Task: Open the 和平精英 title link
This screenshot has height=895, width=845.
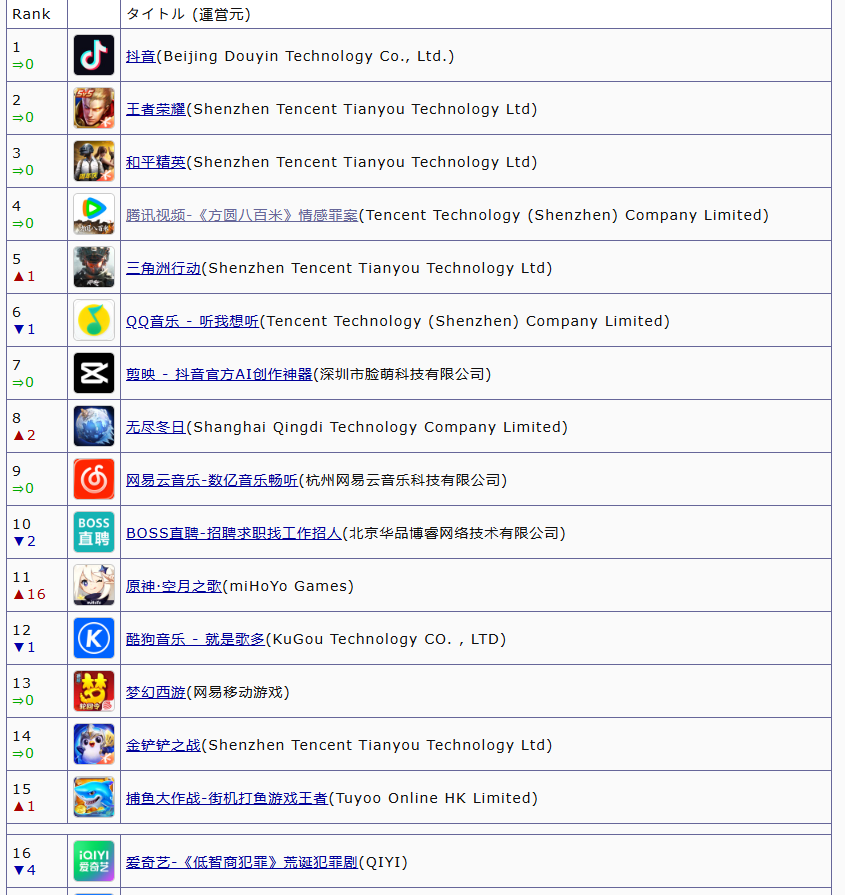Action: click(156, 162)
